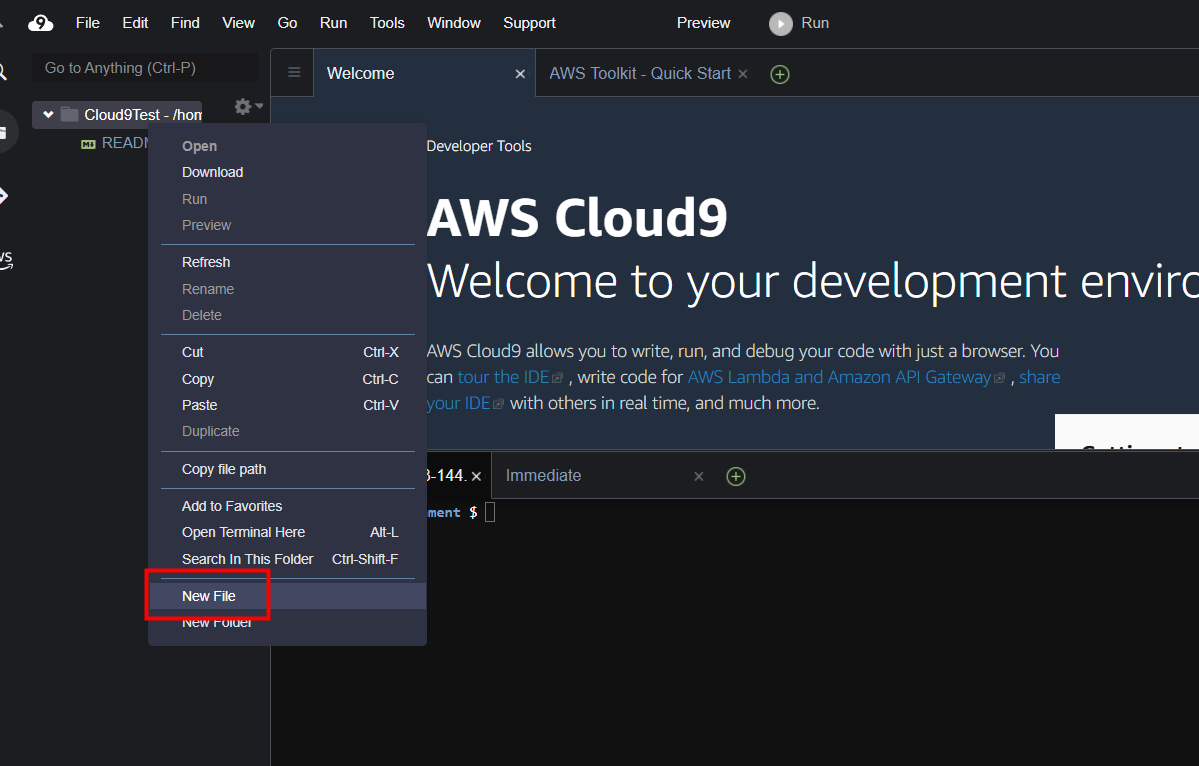Open the Go menu
Viewport: 1199px width, 766px height.
click(288, 23)
